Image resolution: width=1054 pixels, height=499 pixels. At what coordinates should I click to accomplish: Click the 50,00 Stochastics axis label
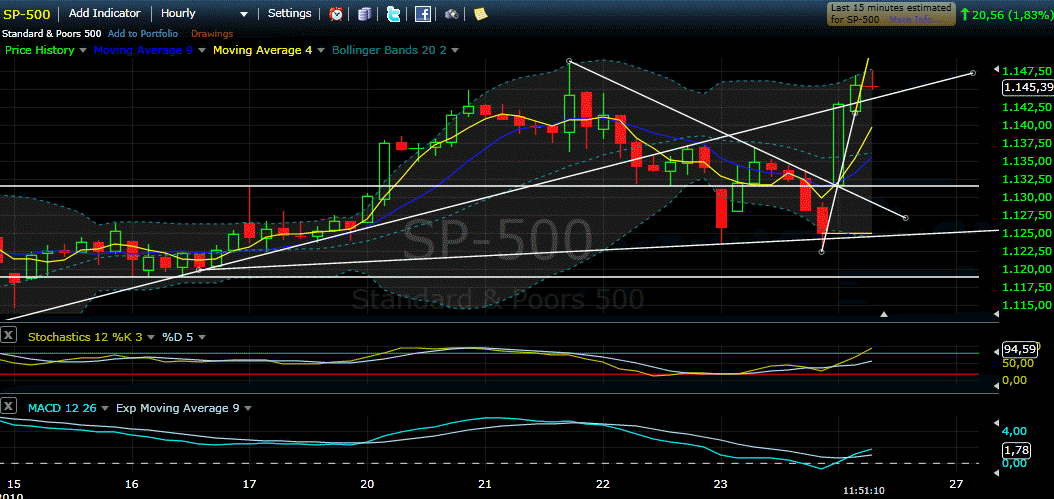pos(1018,364)
